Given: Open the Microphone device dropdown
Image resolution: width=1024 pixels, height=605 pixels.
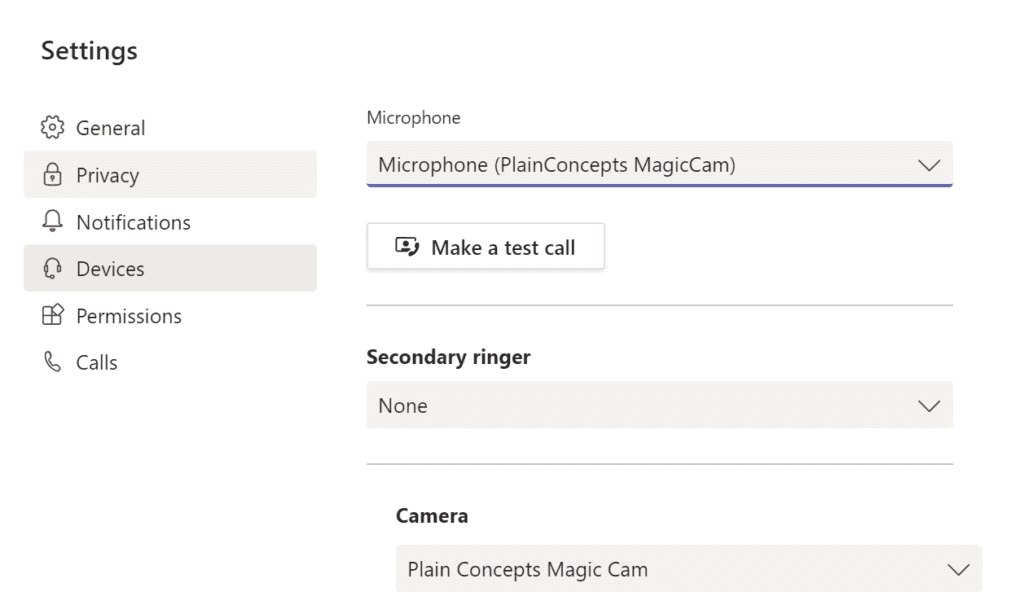Looking at the screenshot, I should click(x=660, y=164).
